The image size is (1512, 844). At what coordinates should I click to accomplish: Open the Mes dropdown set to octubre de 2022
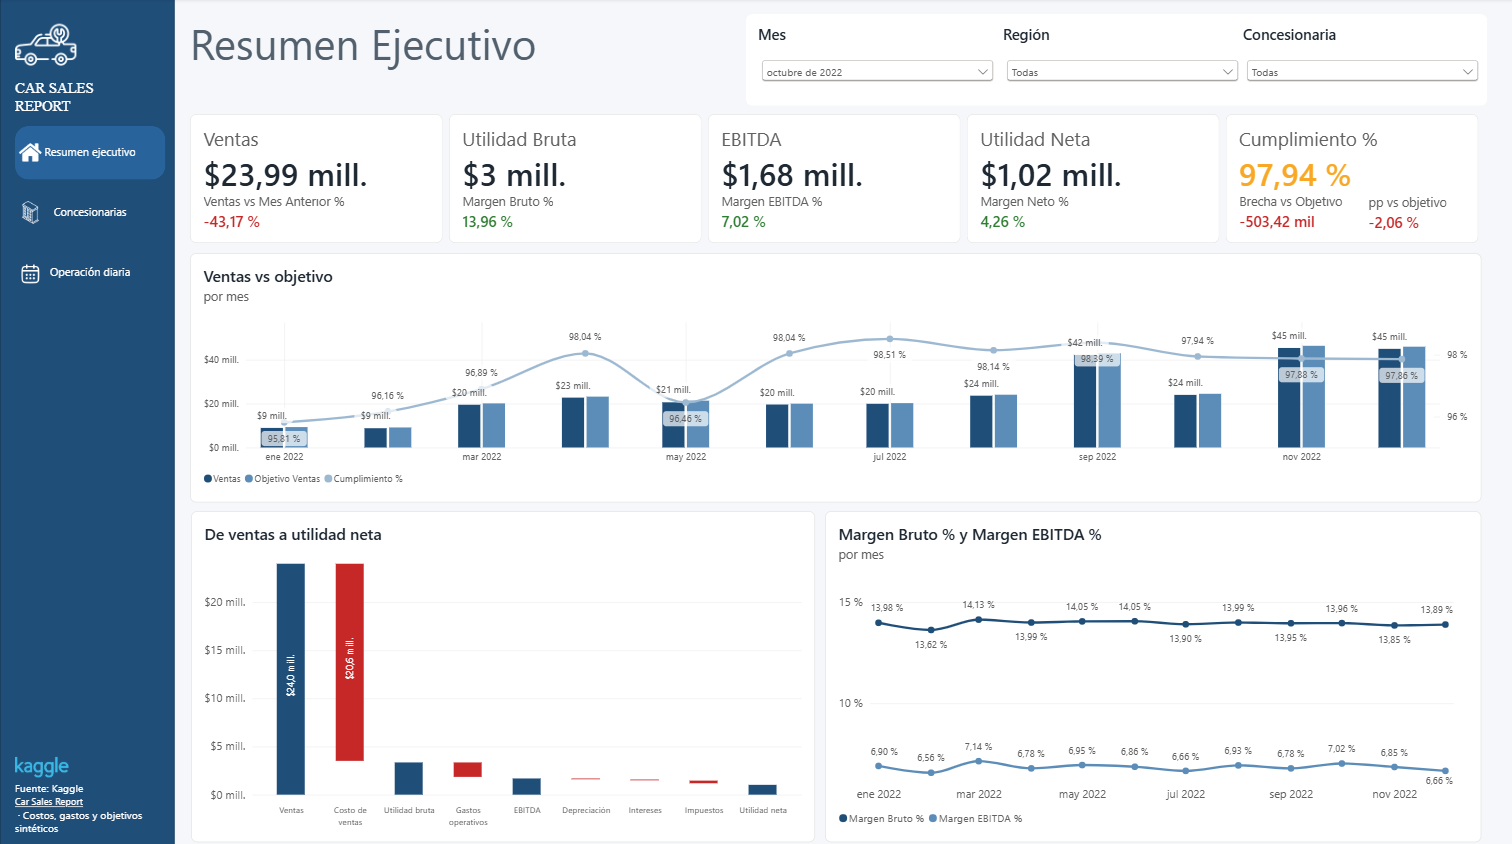[x=877, y=72]
